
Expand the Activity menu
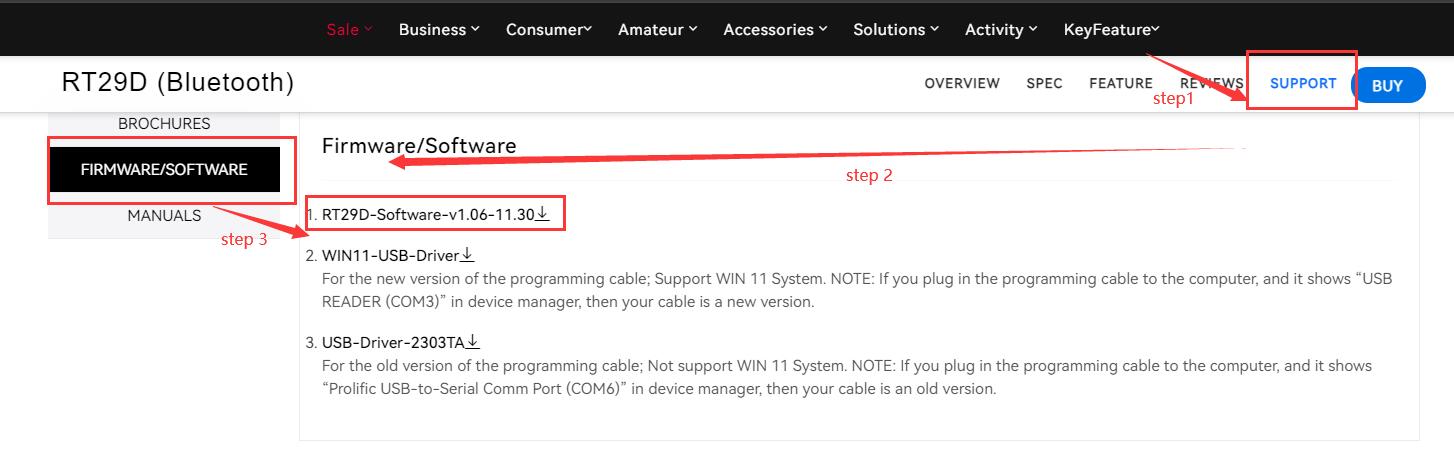[1001, 29]
